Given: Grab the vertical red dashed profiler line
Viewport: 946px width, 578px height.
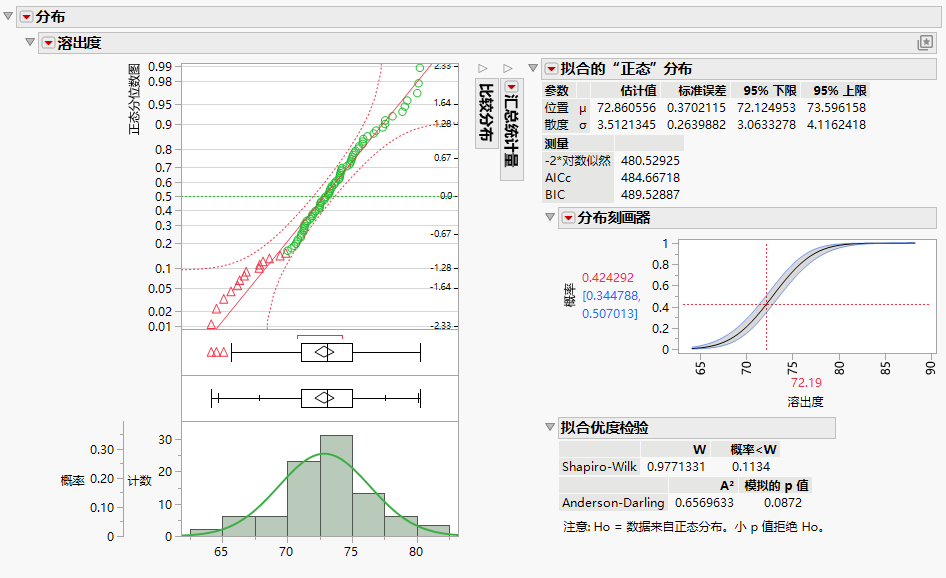Looking at the screenshot, I should (x=766, y=296).
